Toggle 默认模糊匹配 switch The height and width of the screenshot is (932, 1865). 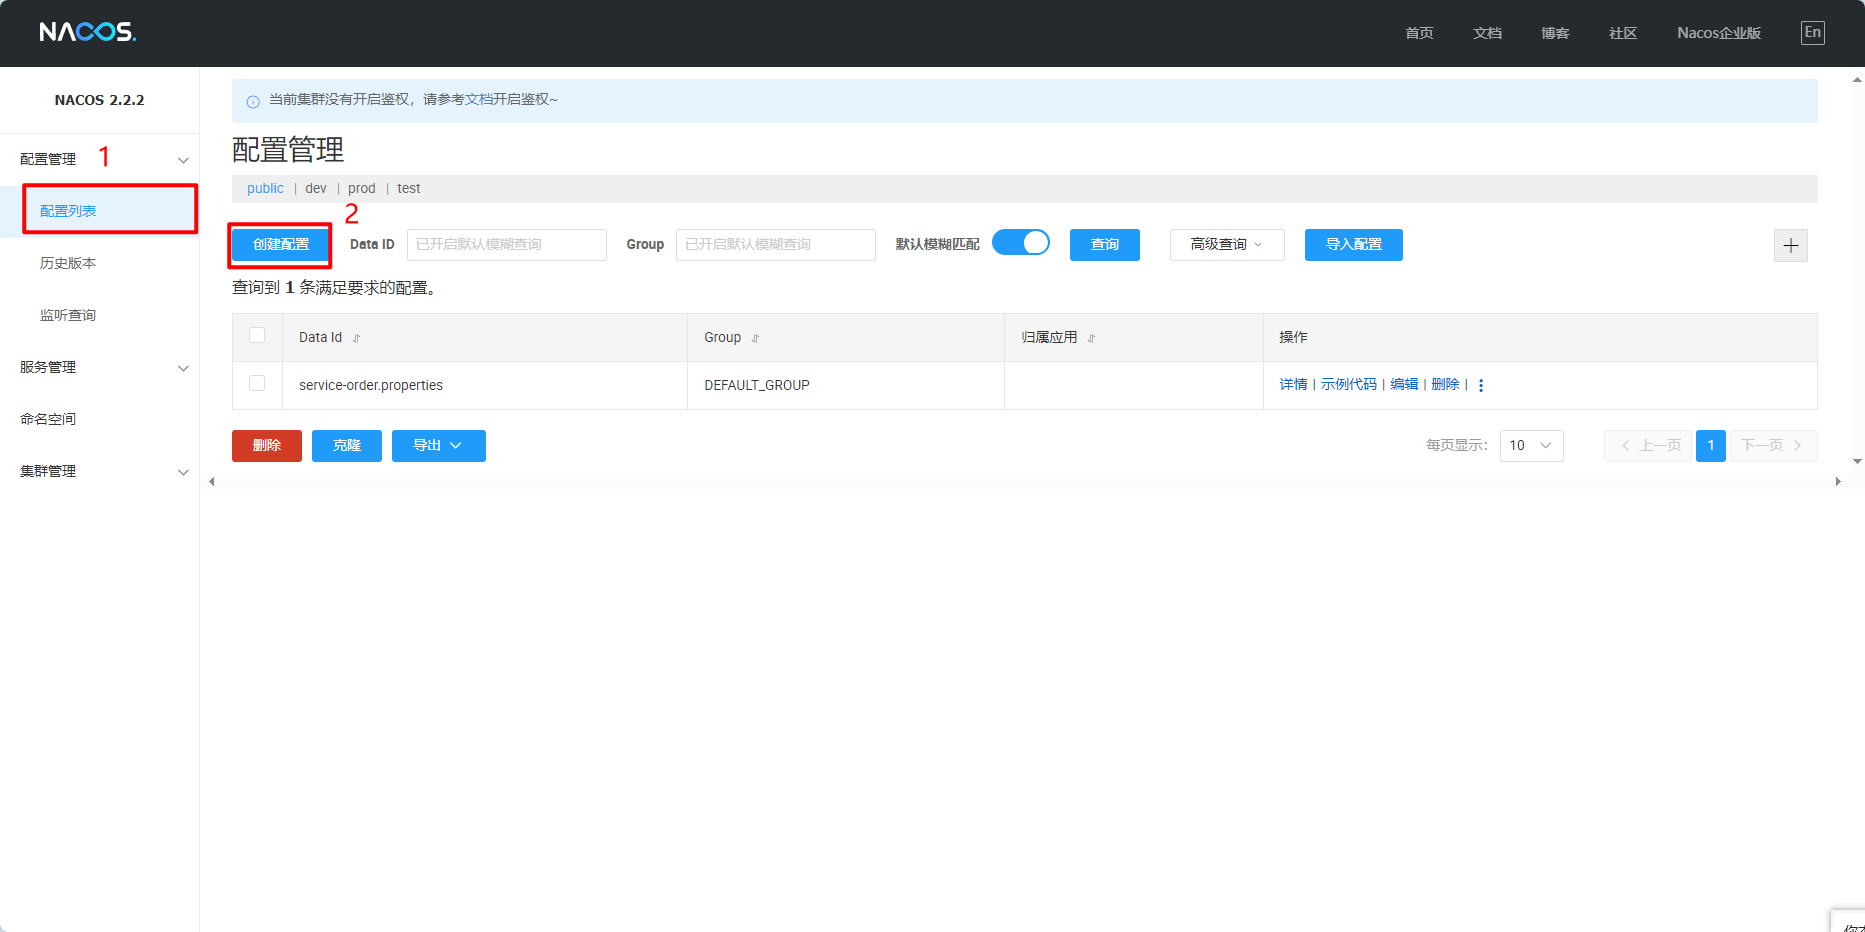[x=1020, y=243]
